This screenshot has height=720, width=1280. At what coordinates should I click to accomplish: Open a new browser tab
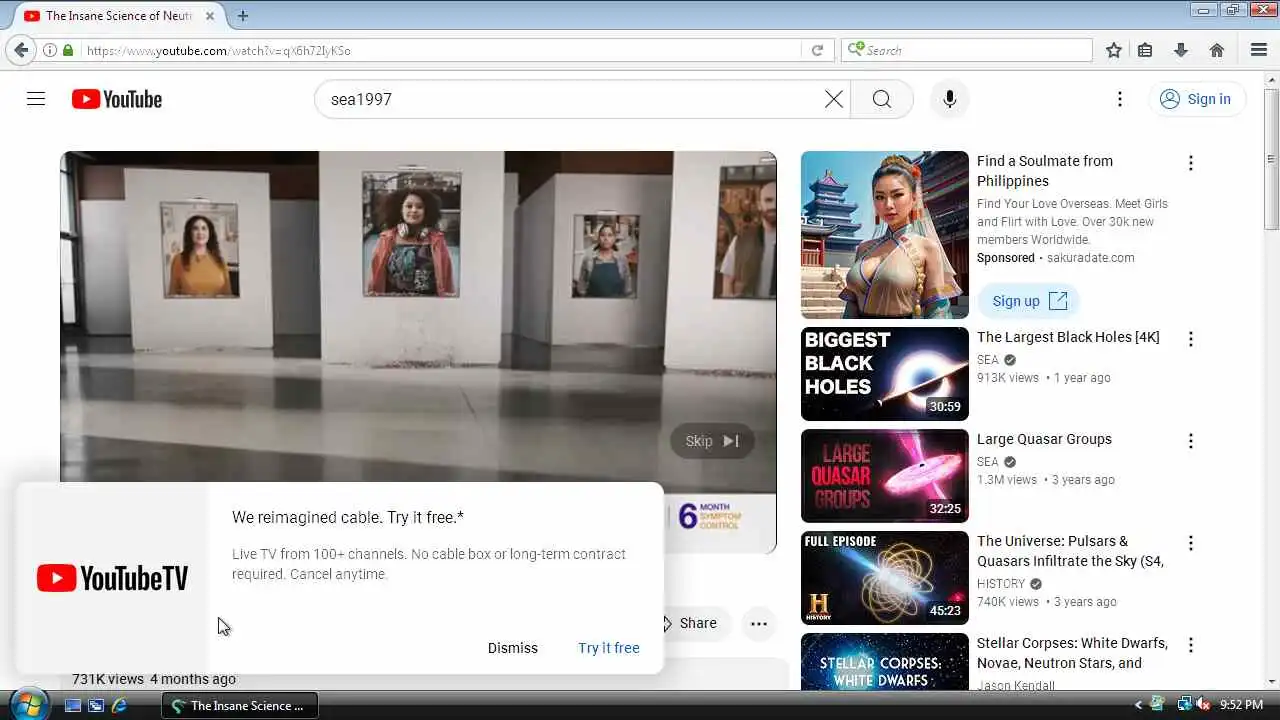(243, 16)
